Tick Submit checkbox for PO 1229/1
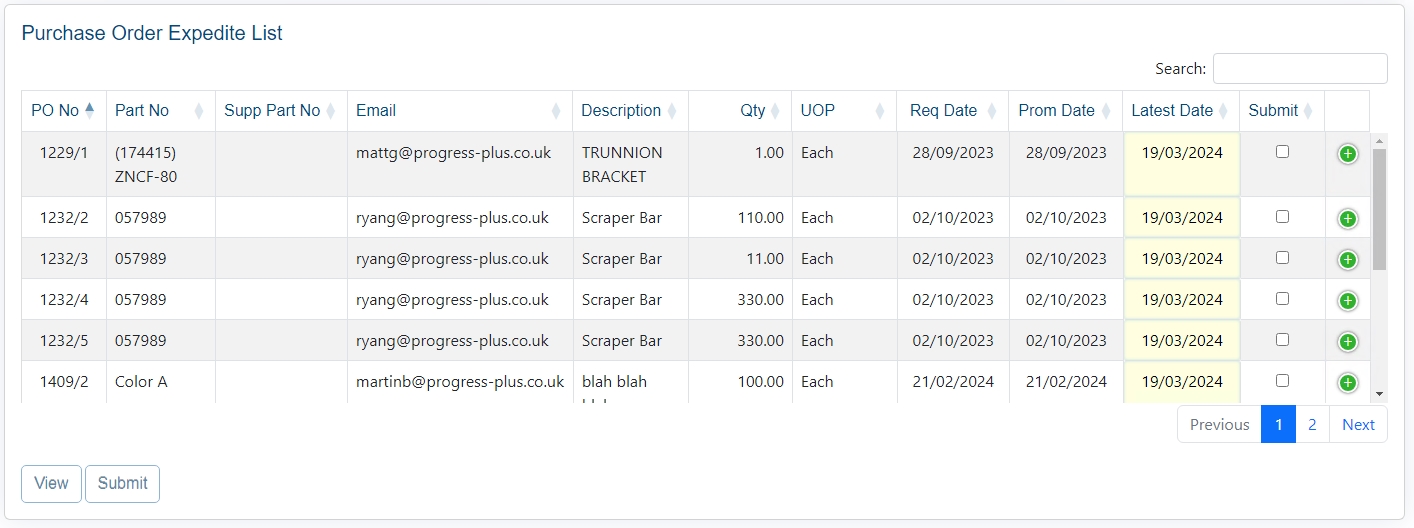Screen dimensions: 1414x528 [1282, 152]
